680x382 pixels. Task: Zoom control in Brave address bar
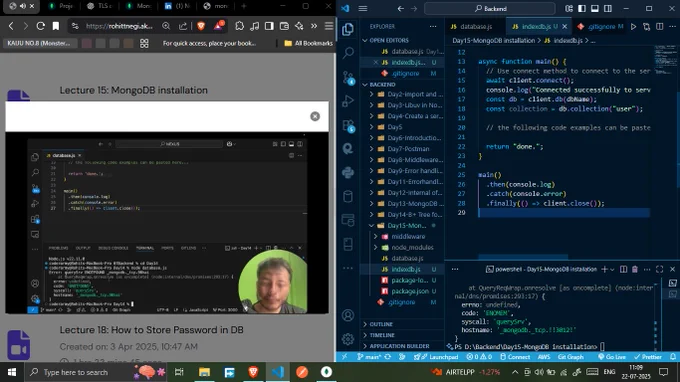pyautogui.click(x=166, y=26)
